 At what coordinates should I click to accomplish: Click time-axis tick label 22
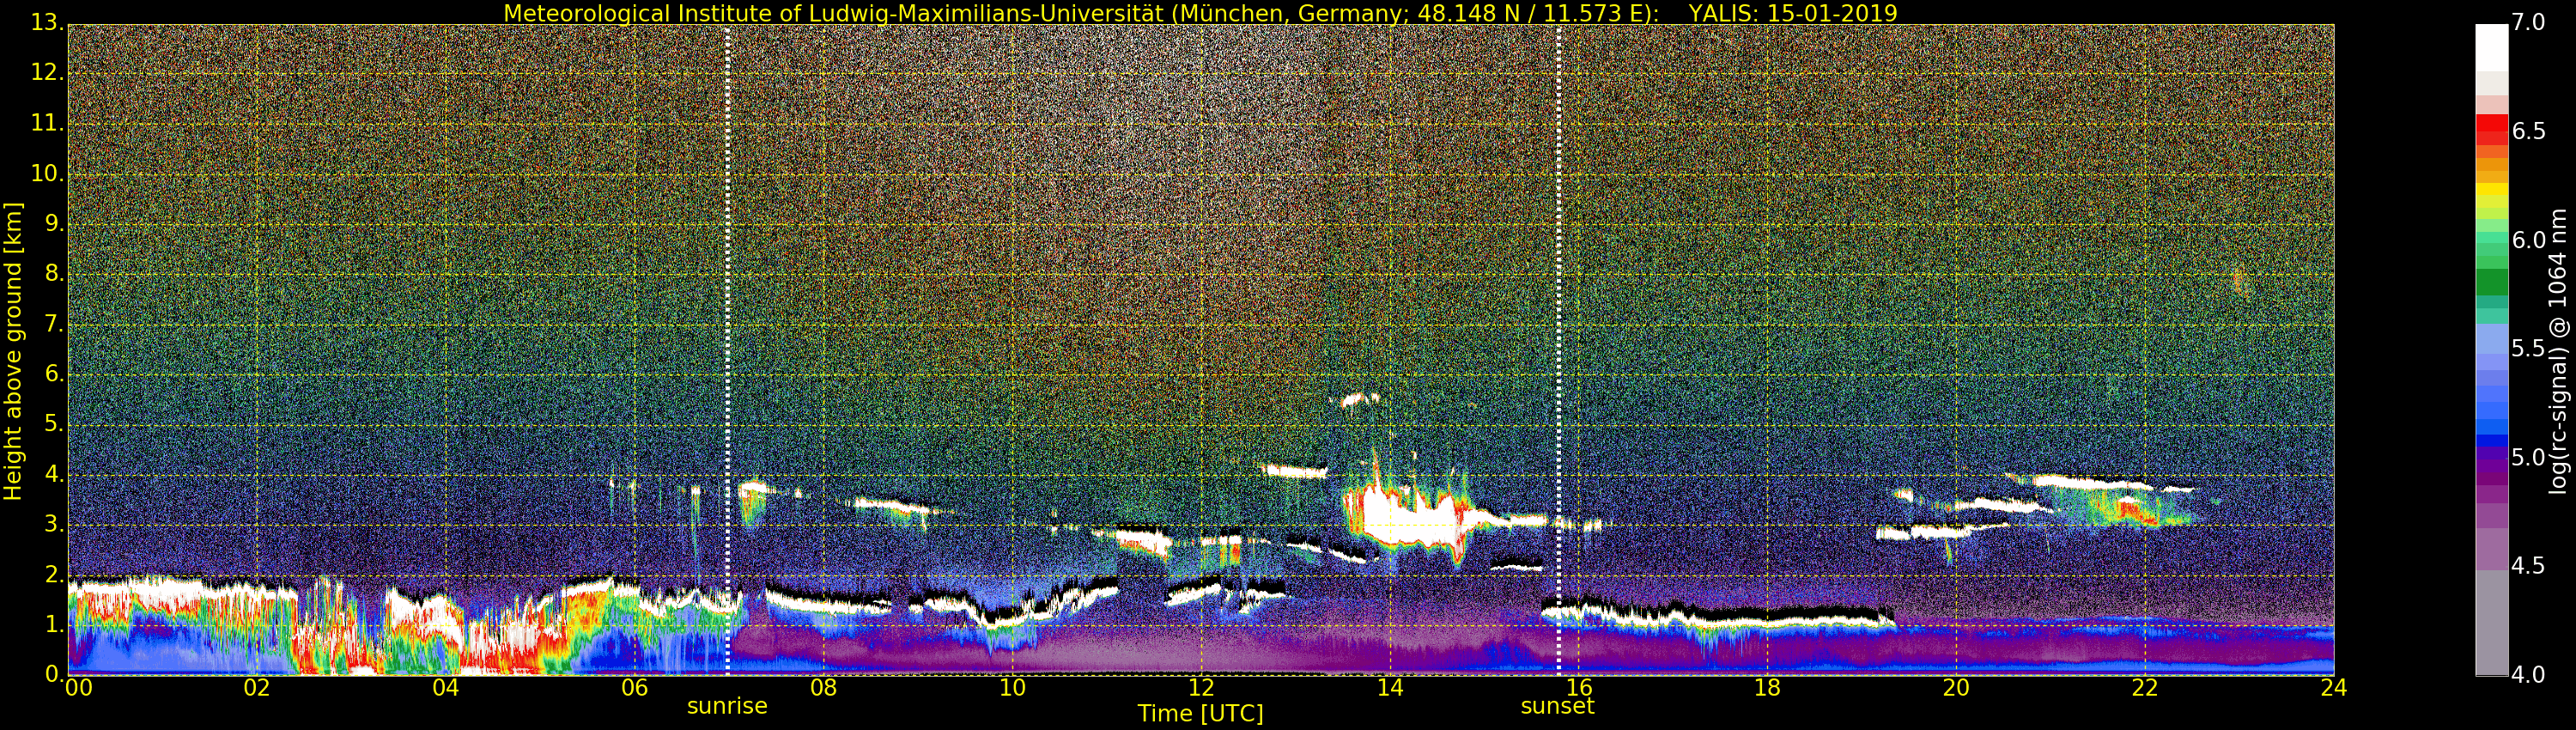[2145, 688]
